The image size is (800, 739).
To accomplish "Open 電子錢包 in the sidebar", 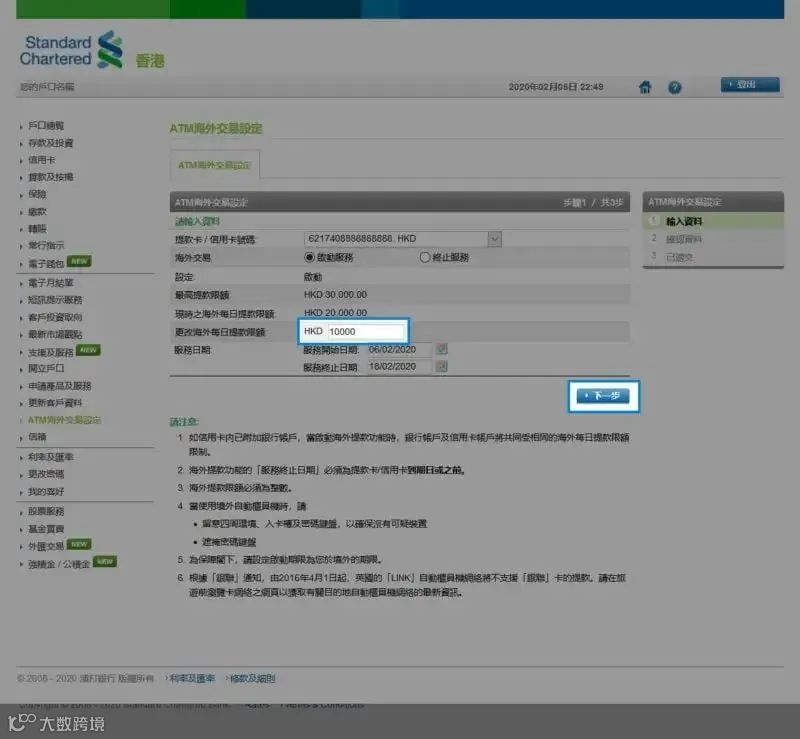I will [46, 264].
